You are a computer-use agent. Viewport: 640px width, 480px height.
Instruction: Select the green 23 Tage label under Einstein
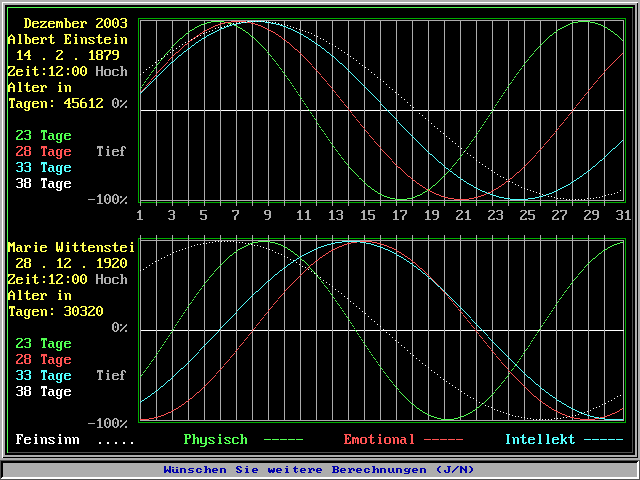click(43, 135)
